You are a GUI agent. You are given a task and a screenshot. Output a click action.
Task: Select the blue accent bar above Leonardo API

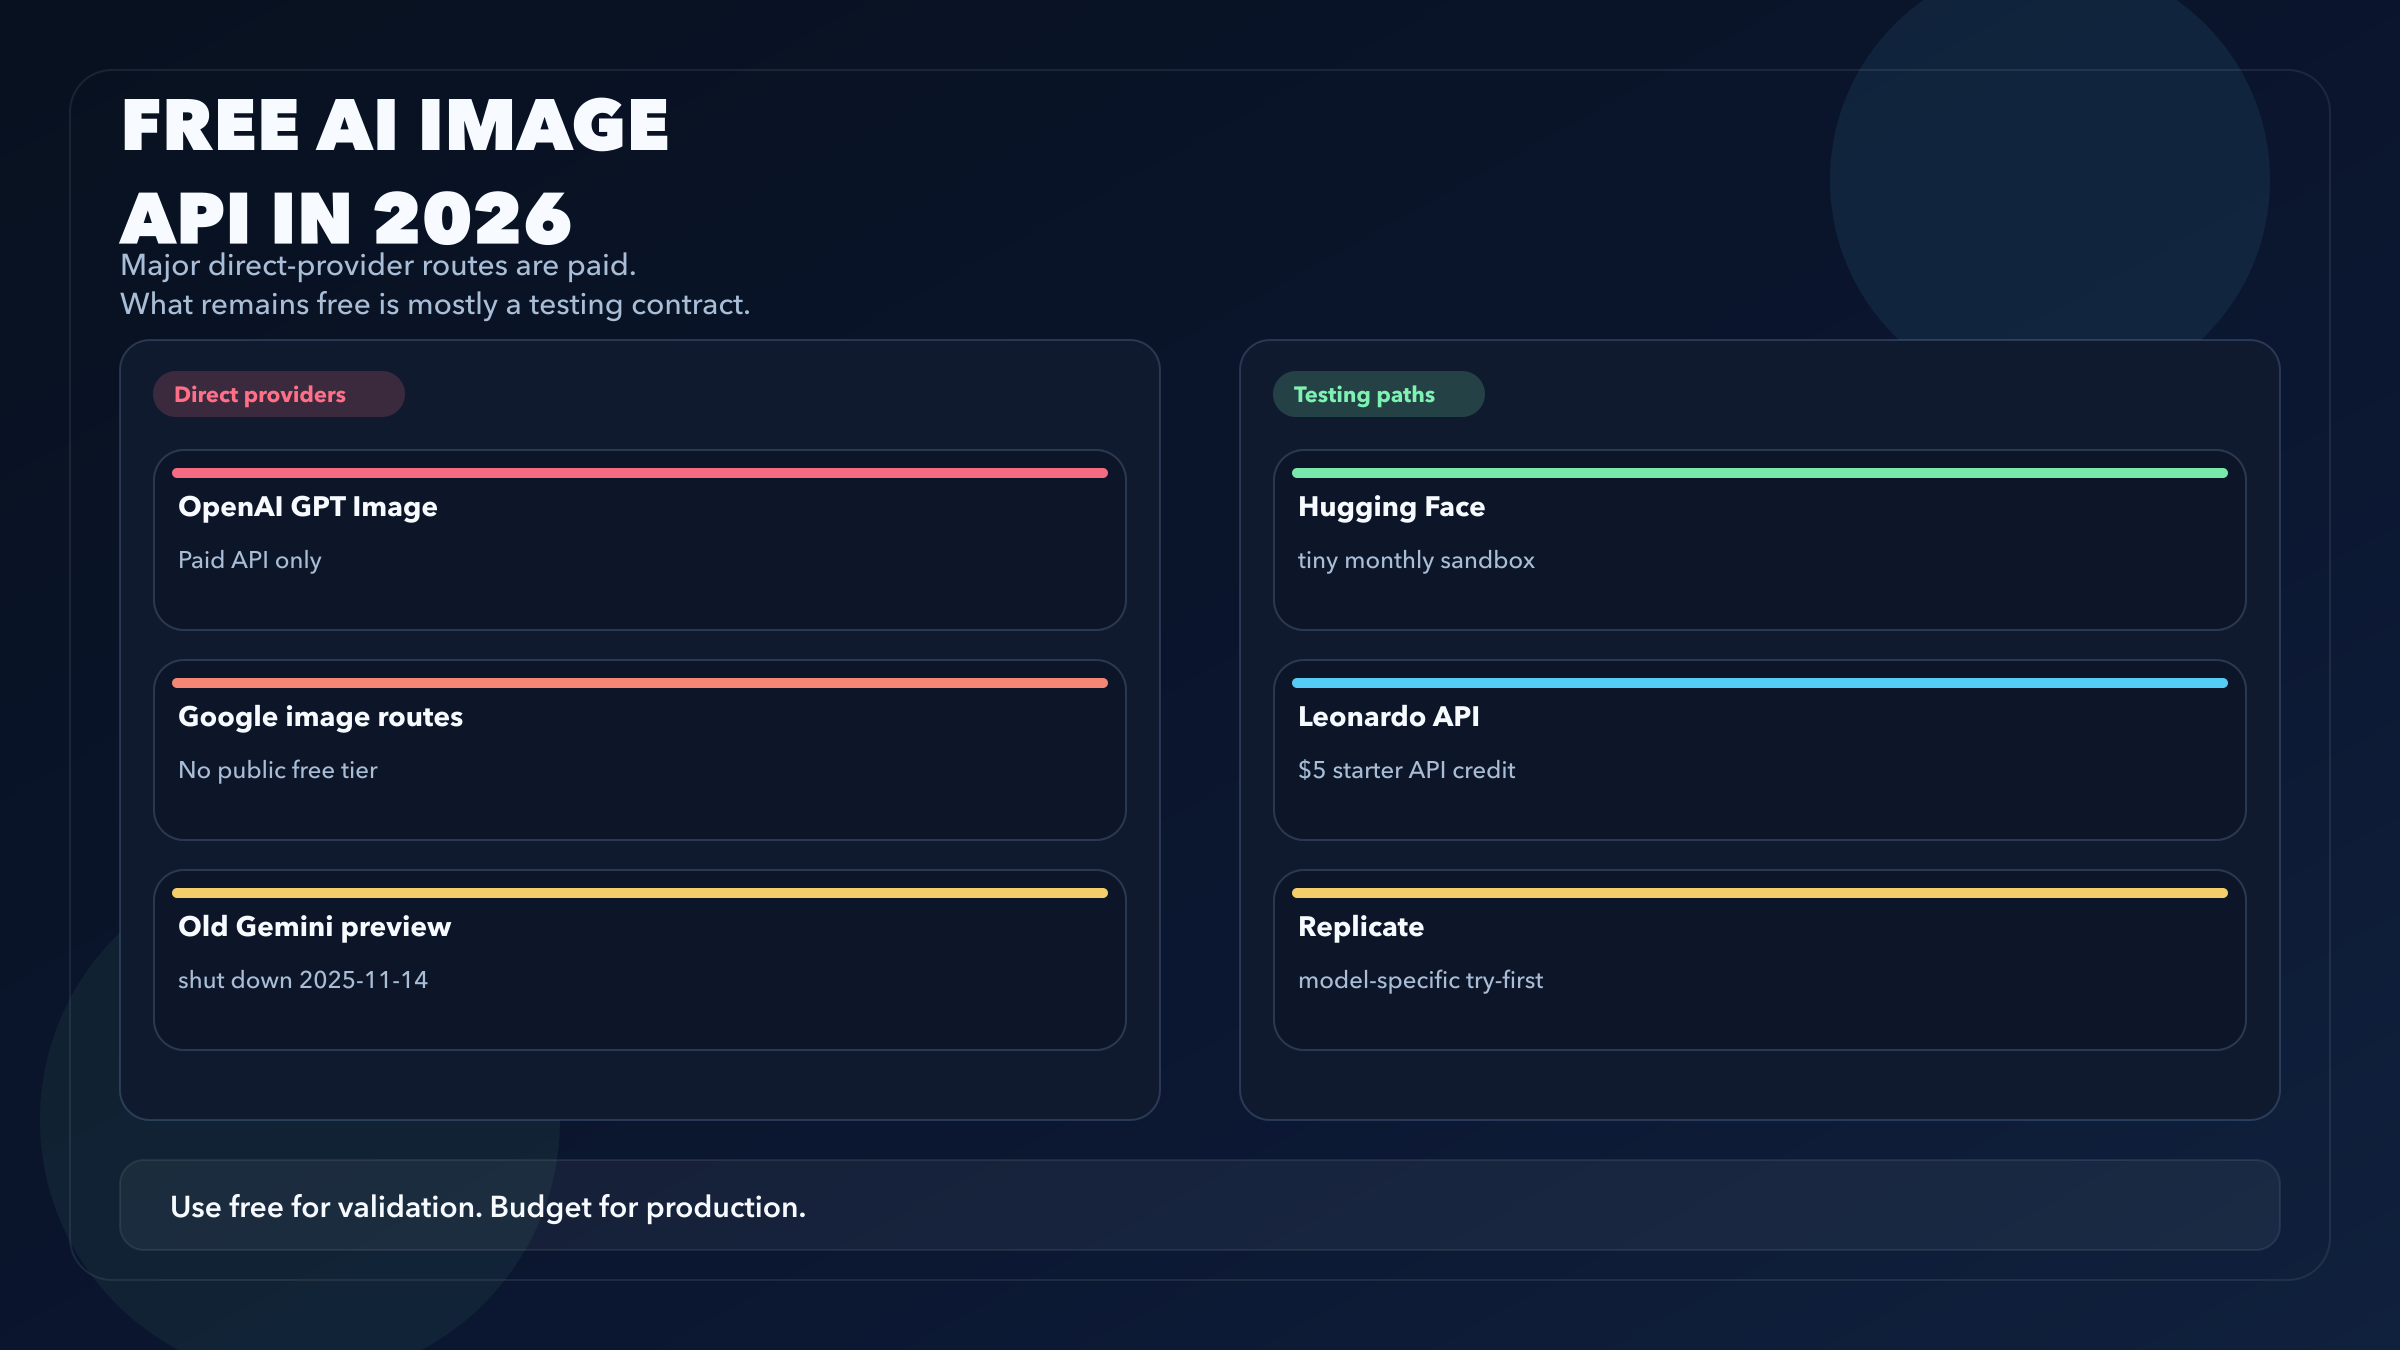(1760, 682)
